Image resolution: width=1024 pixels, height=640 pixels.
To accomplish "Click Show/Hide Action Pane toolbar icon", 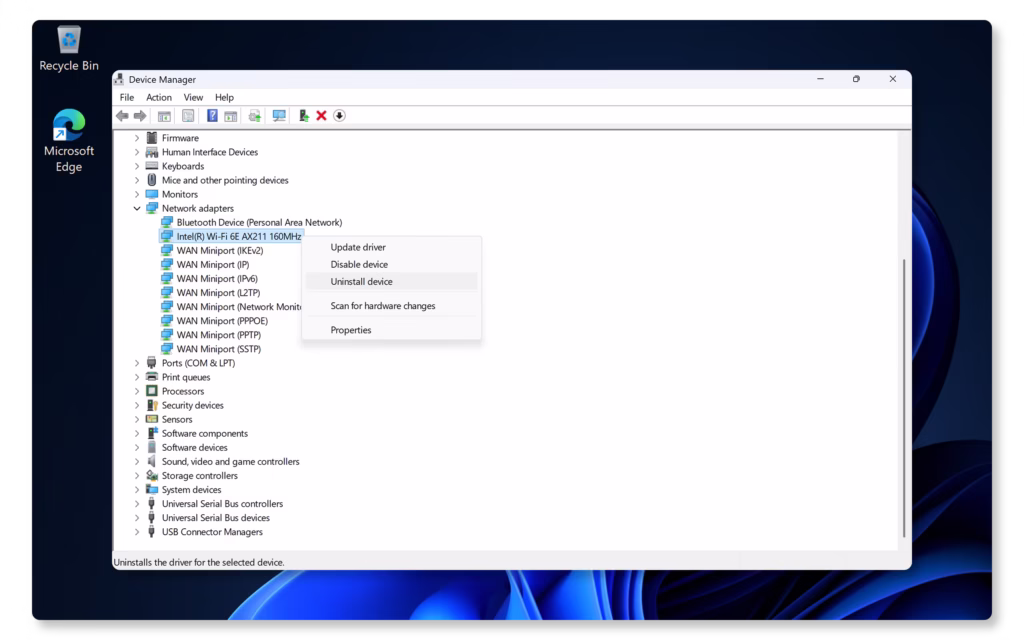I will click(231, 116).
